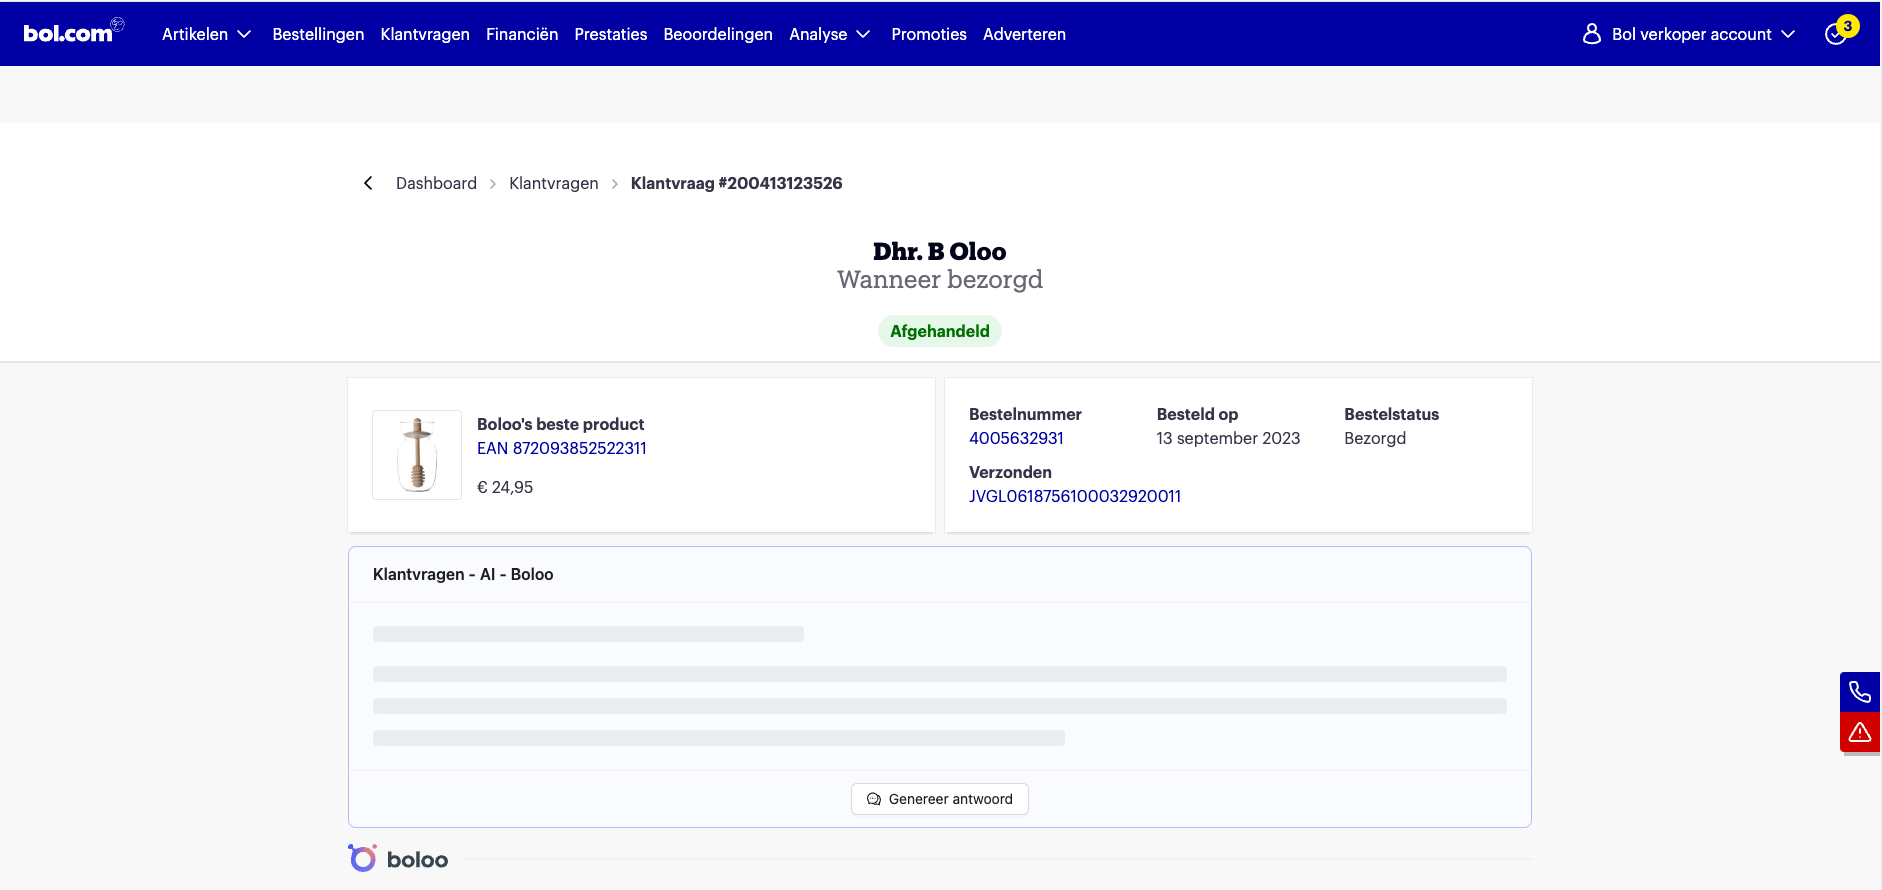Click the price € 24,95
Image resolution: width=1882 pixels, height=890 pixels.
tap(505, 487)
